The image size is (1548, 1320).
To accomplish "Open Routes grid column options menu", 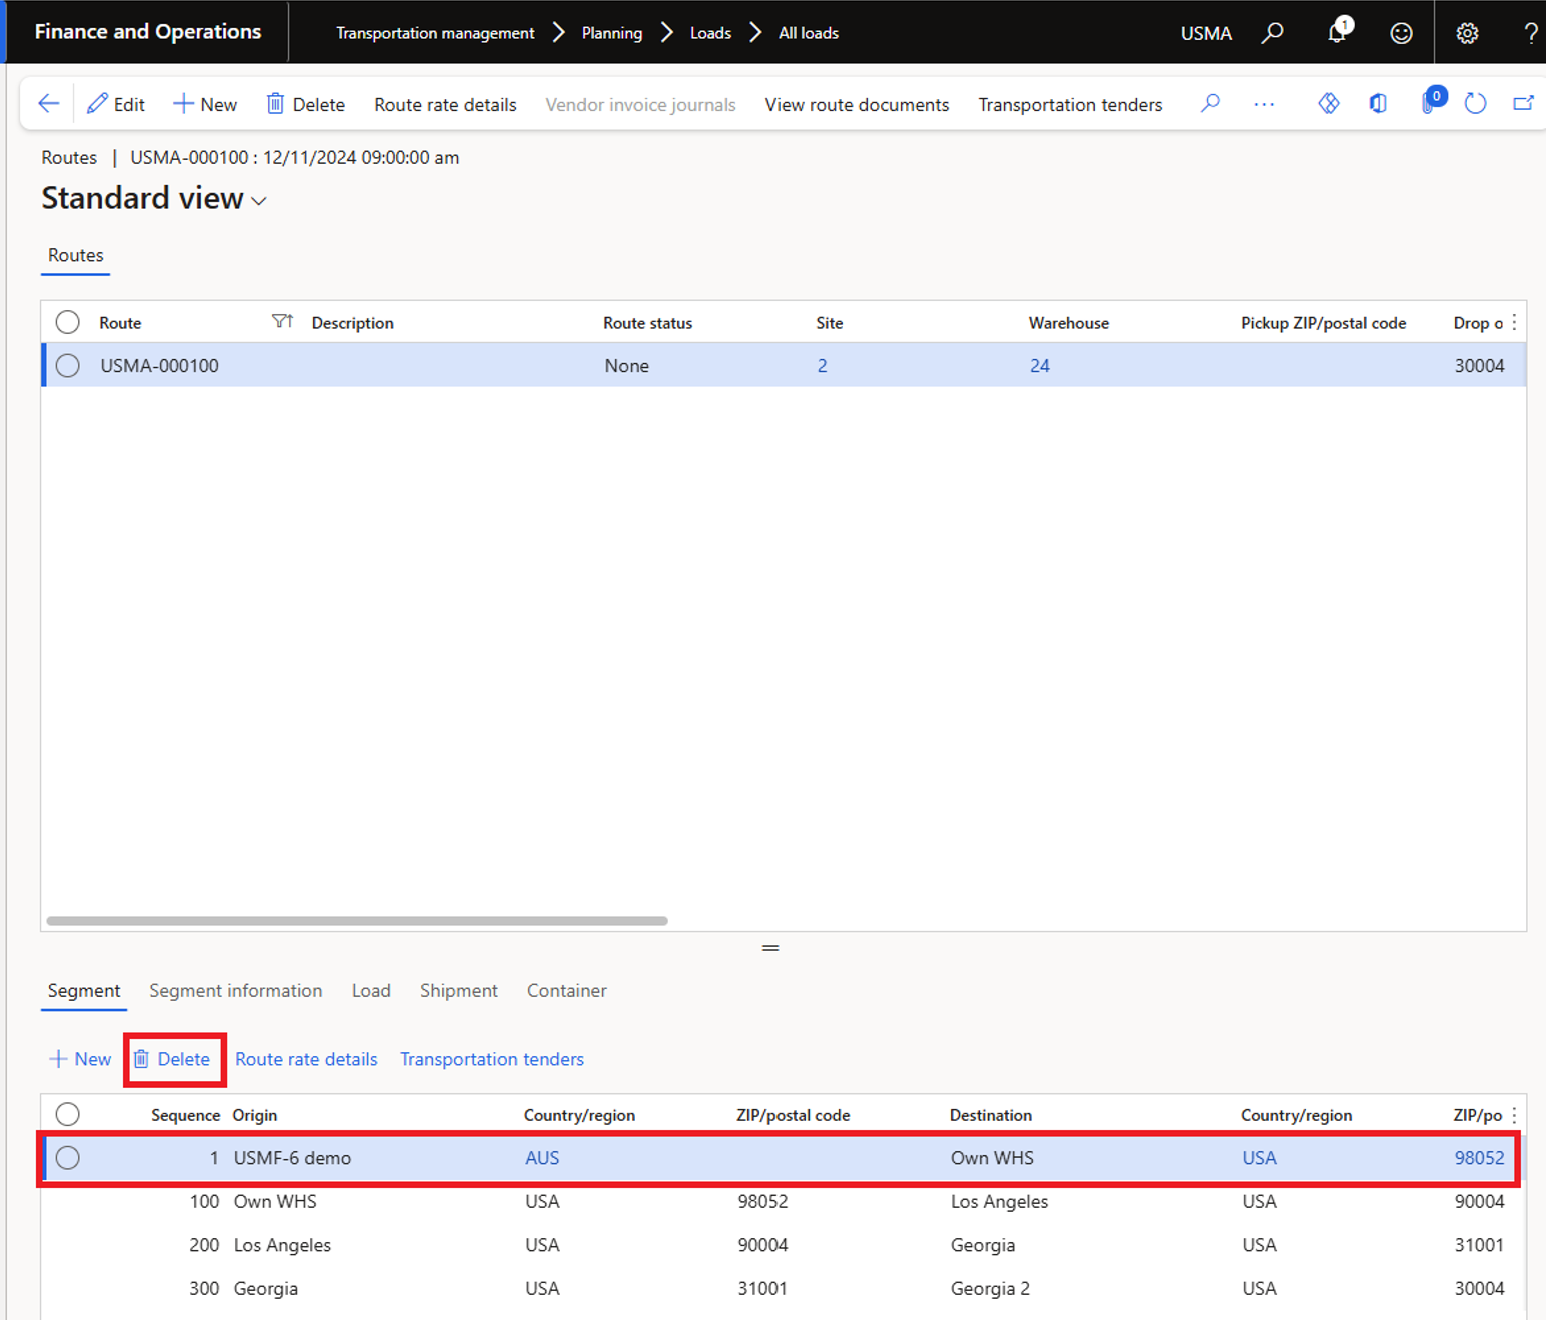I will (x=1514, y=322).
